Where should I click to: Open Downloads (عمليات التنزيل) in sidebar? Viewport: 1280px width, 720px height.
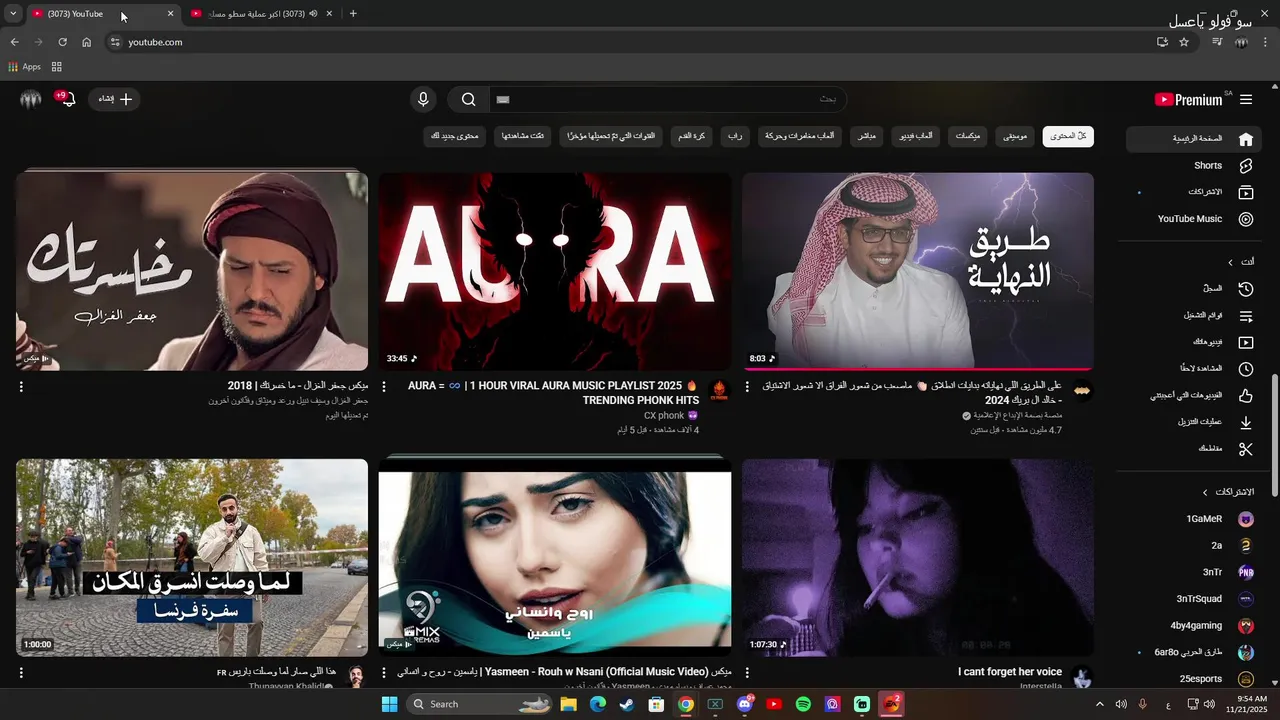click(x=1195, y=422)
